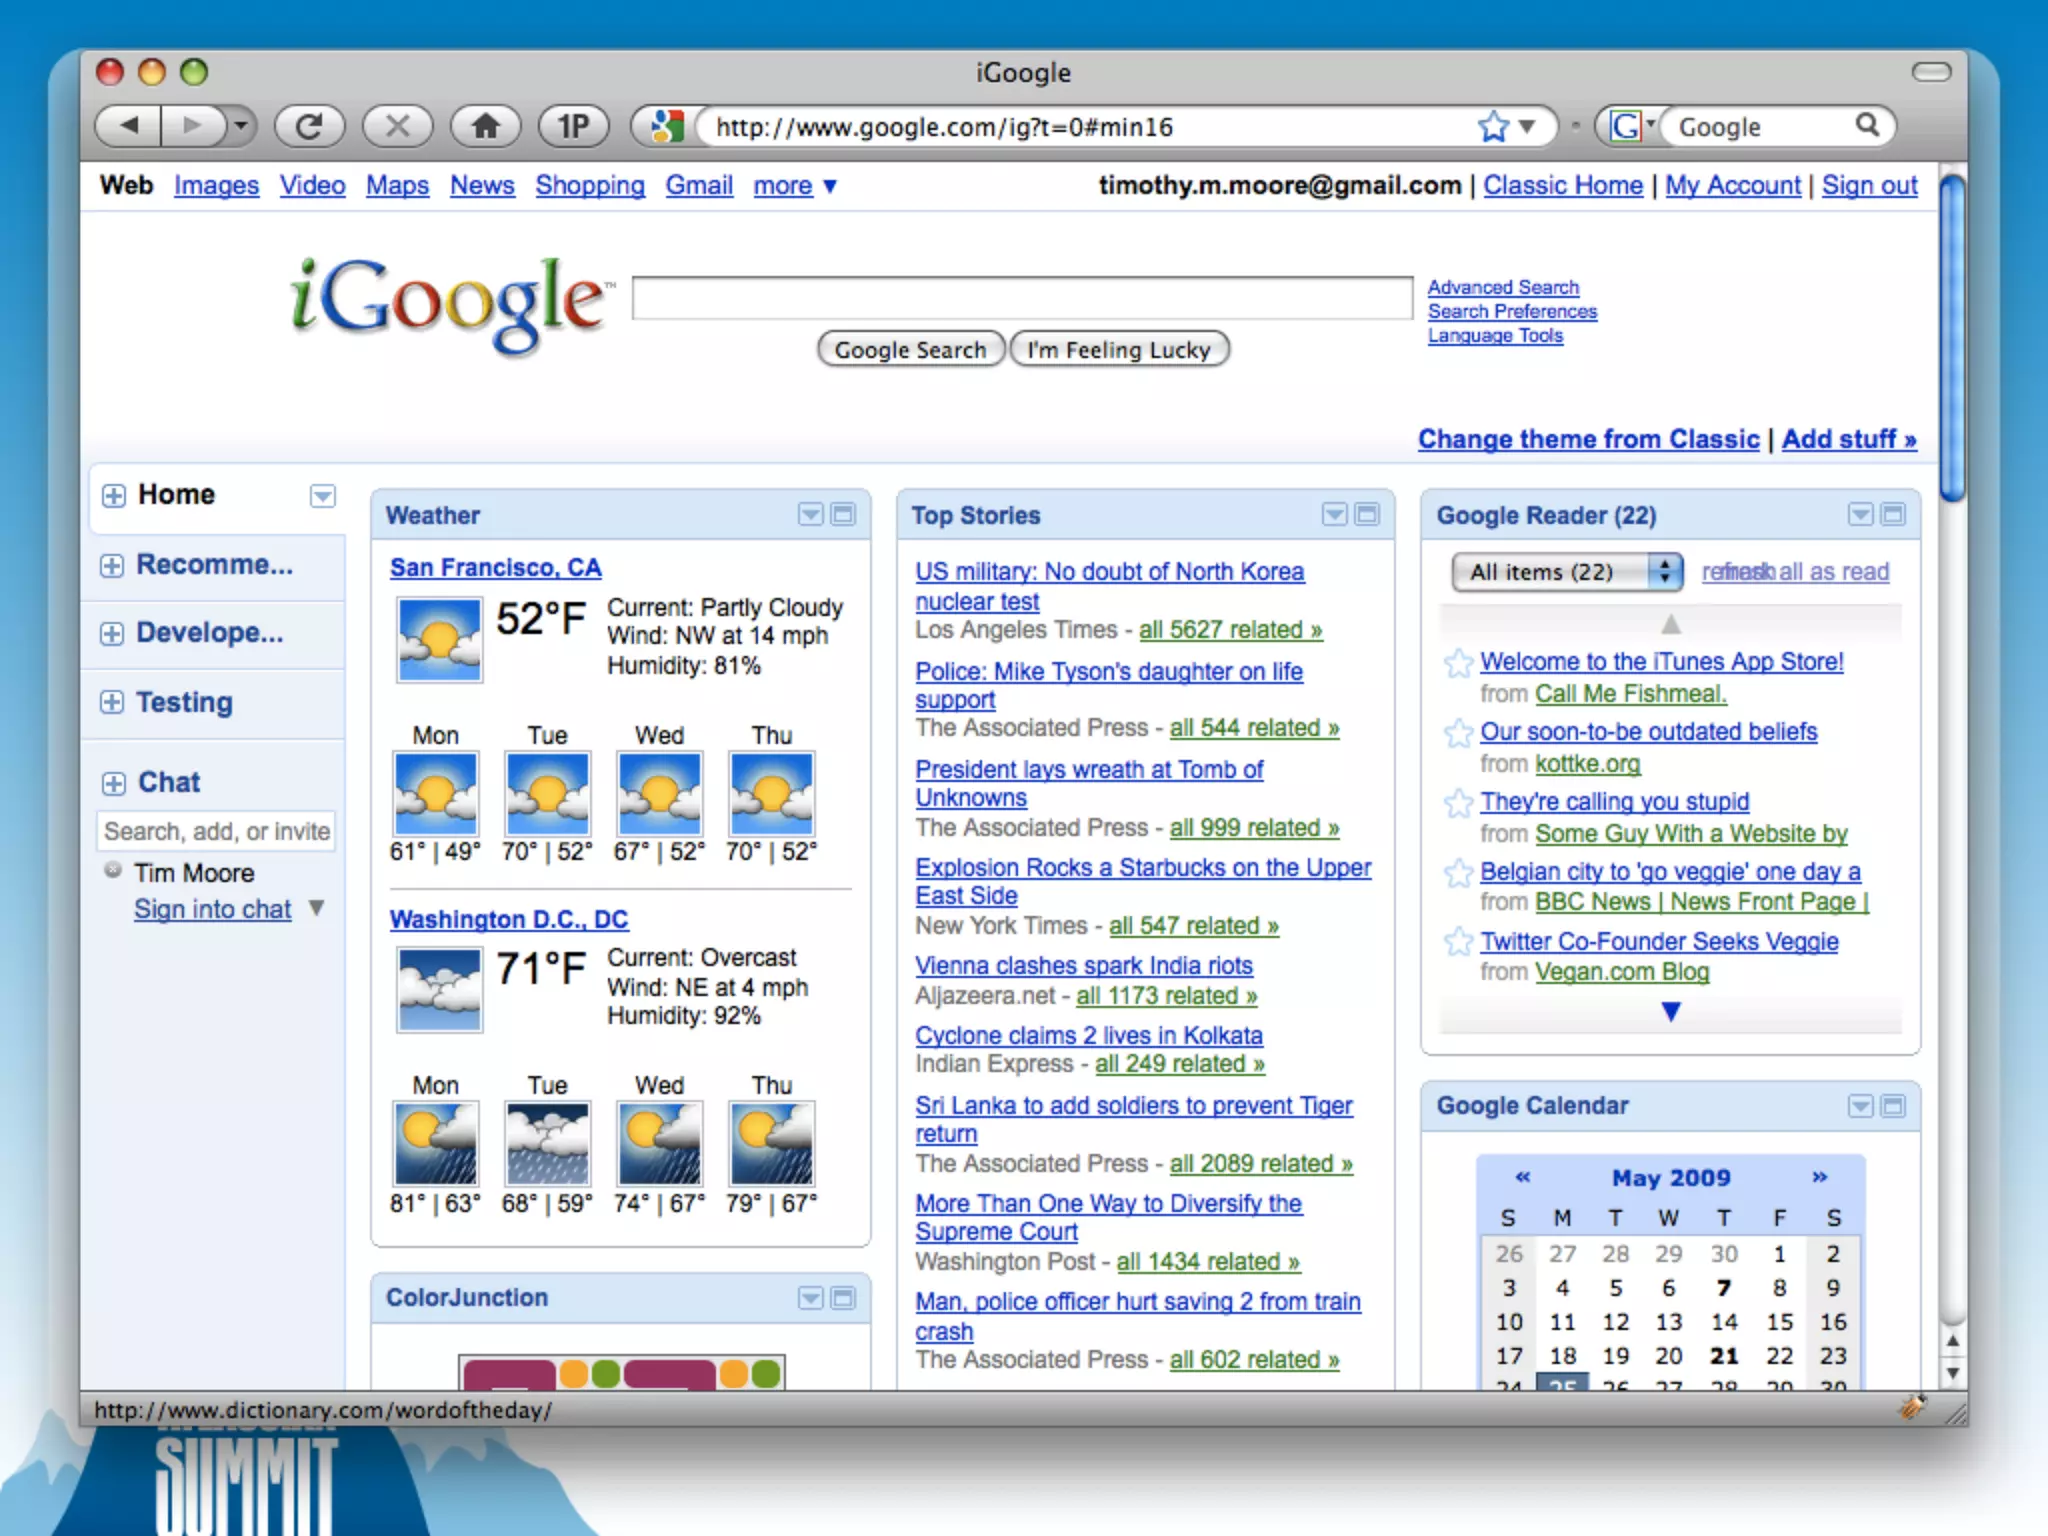Click the magenta block in ColorJunction
This screenshot has width=2048, height=1536.
(x=508, y=1374)
